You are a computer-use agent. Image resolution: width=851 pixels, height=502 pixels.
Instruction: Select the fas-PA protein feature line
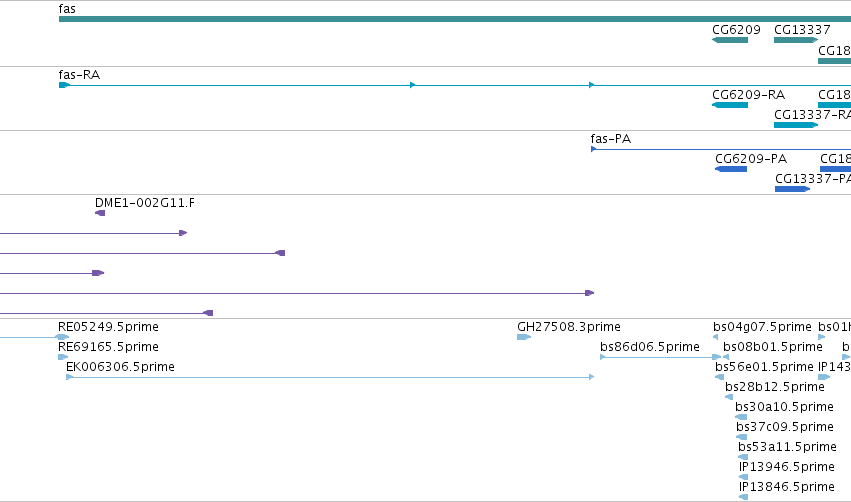coord(721,149)
